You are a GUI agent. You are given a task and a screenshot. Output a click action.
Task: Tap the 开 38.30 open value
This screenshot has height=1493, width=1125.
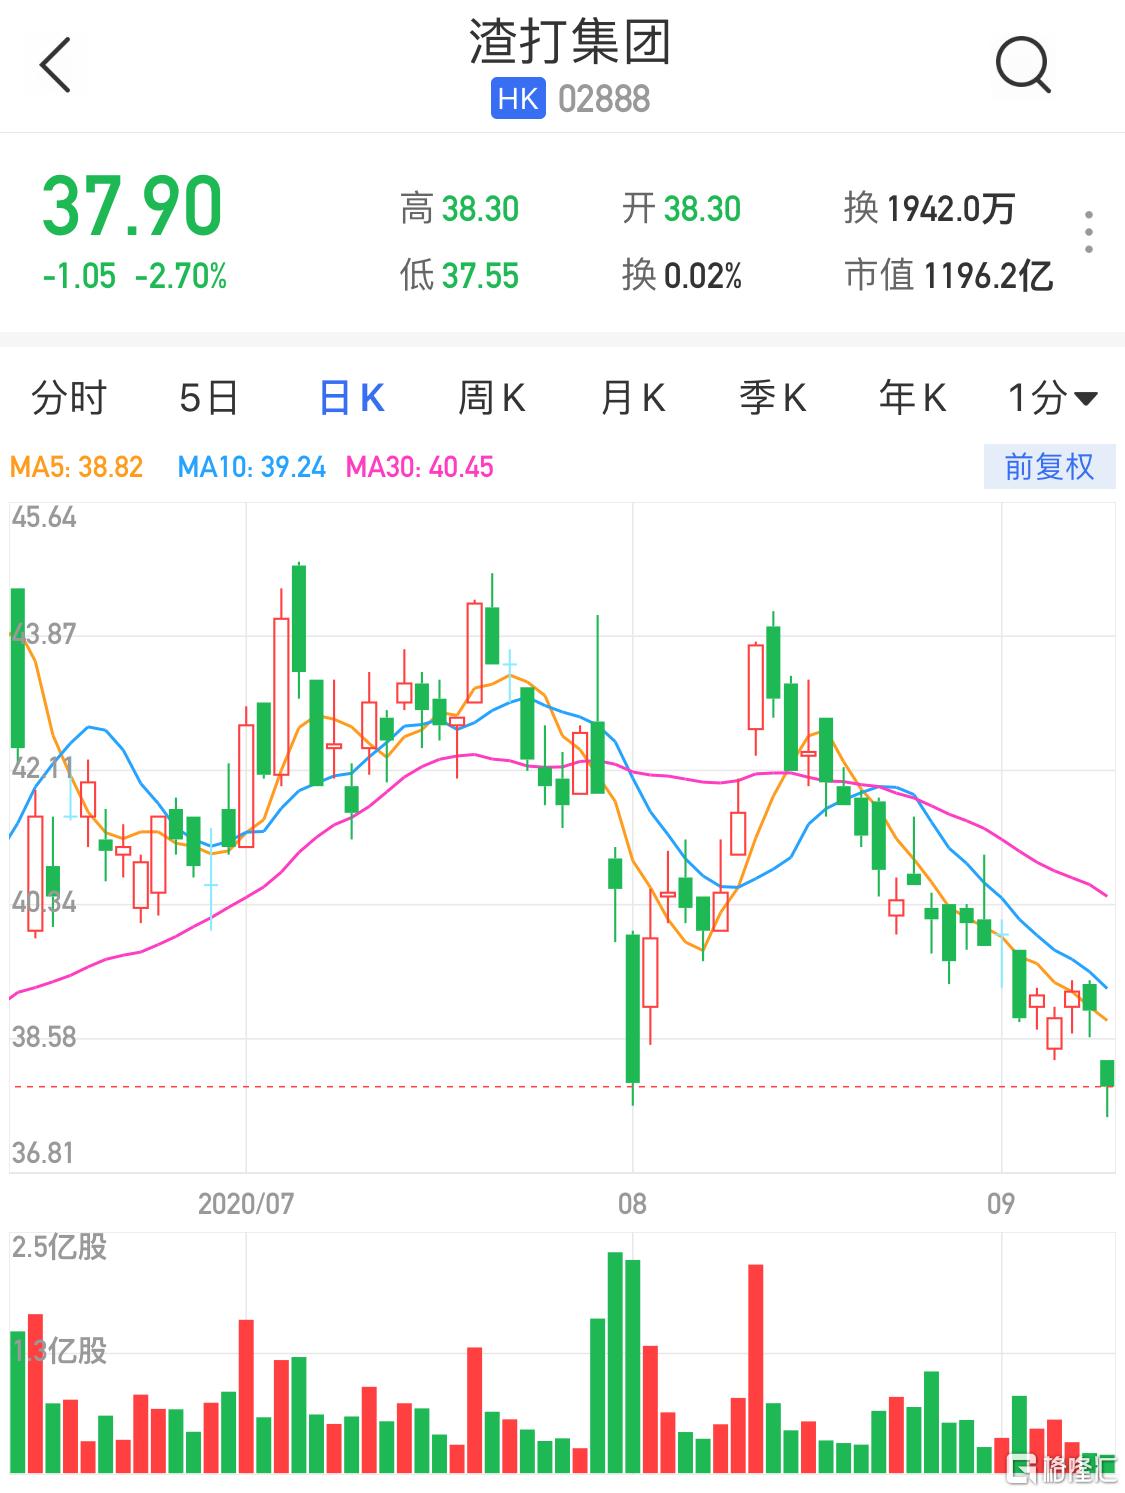[x=681, y=209]
